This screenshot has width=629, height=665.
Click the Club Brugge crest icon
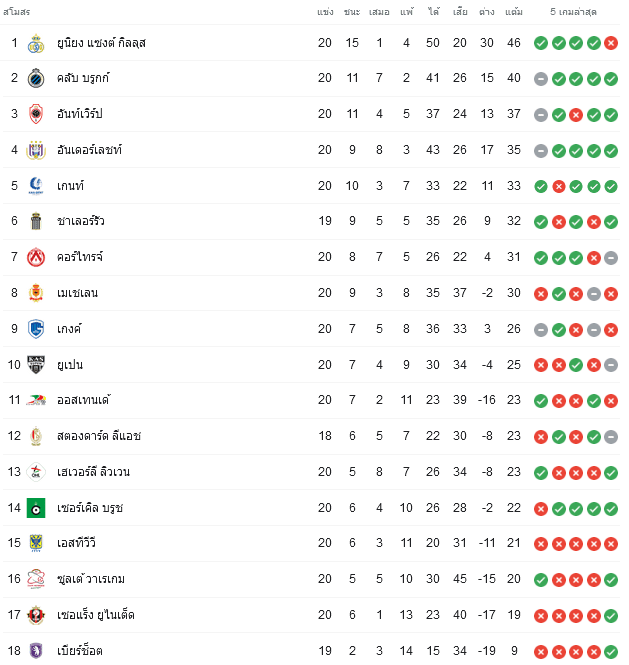point(36,78)
